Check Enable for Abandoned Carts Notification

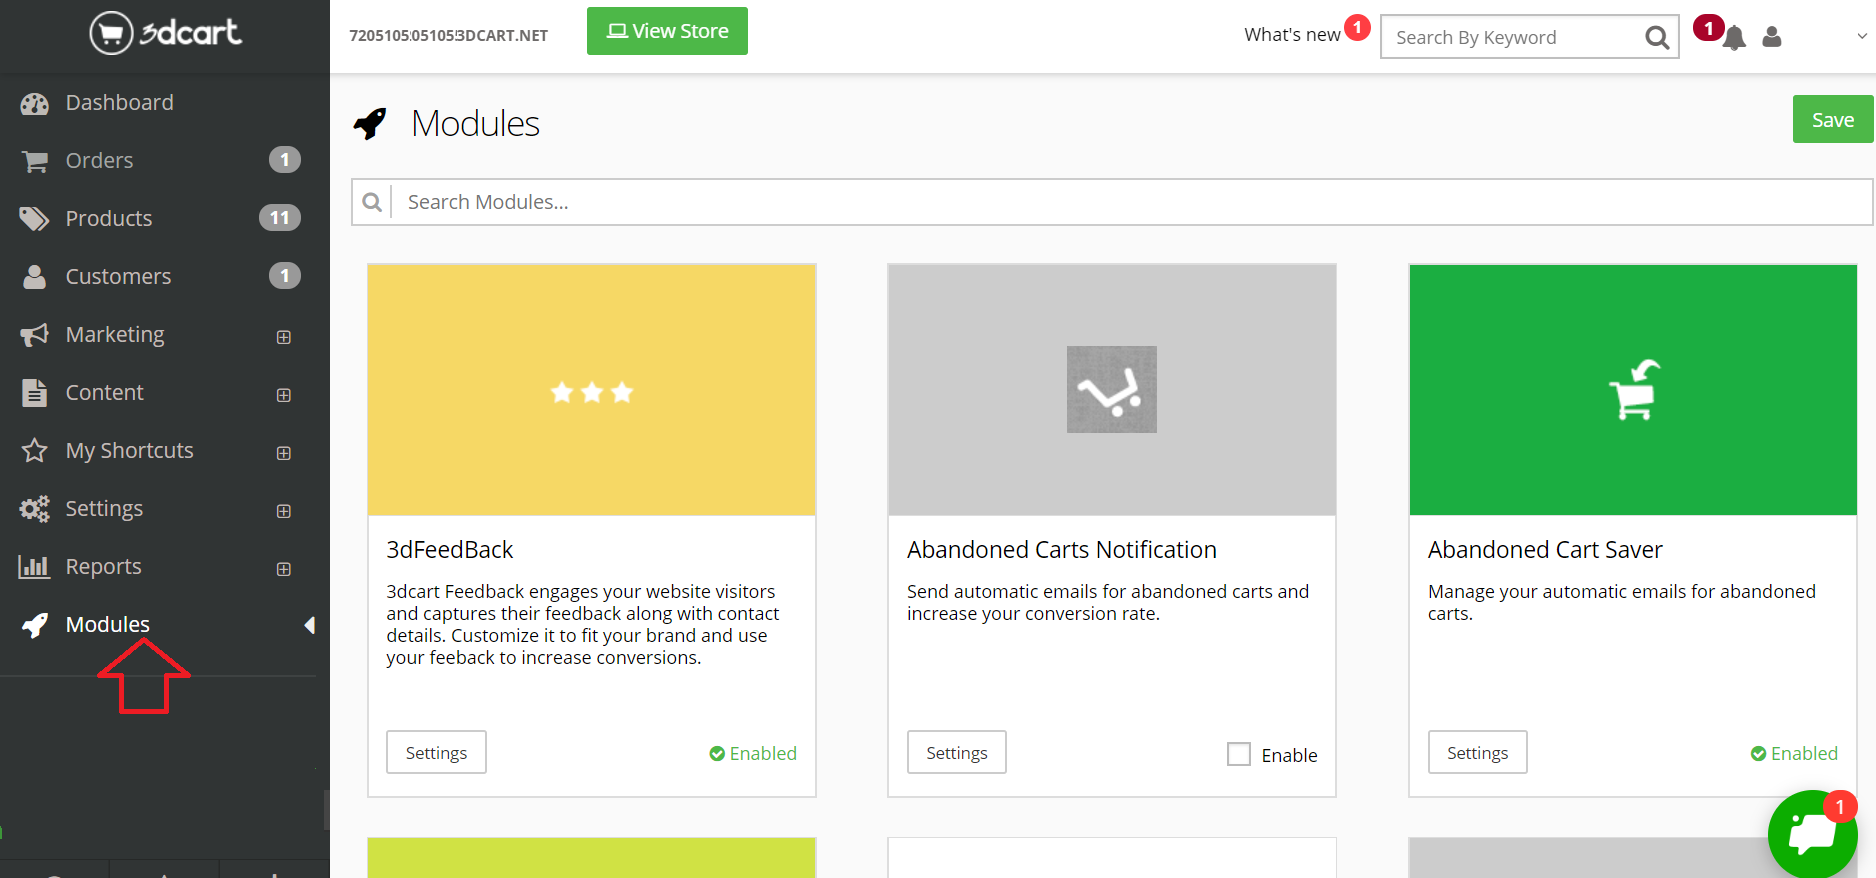click(1239, 754)
